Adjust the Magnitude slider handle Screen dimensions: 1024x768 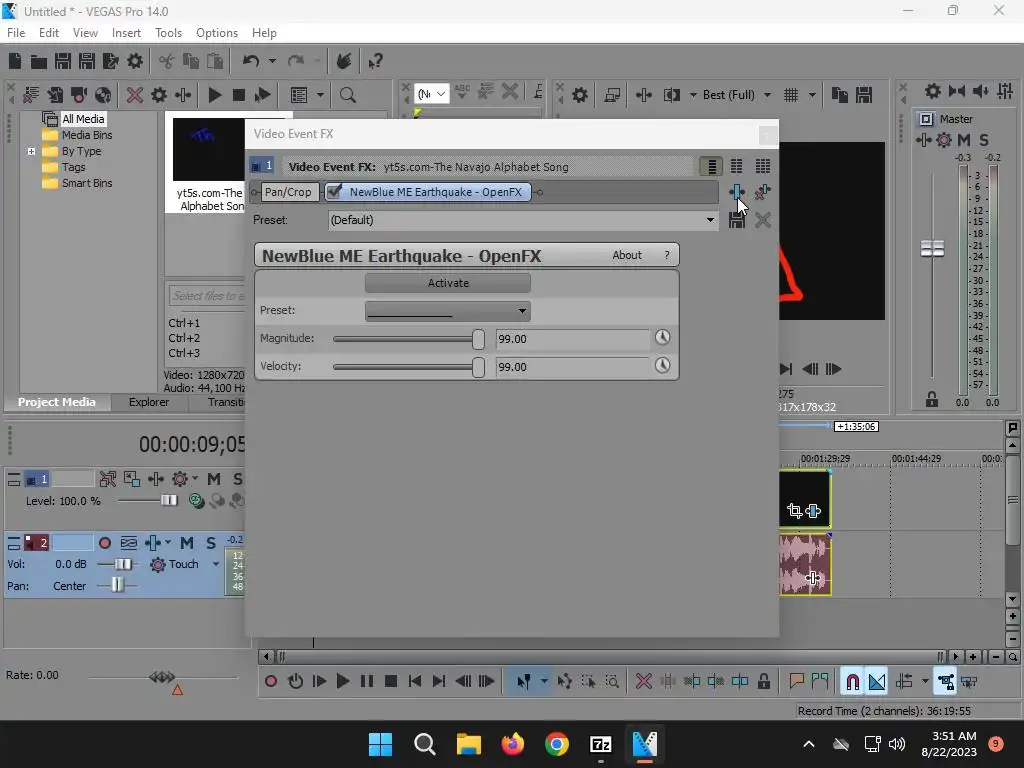pyautogui.click(x=479, y=339)
